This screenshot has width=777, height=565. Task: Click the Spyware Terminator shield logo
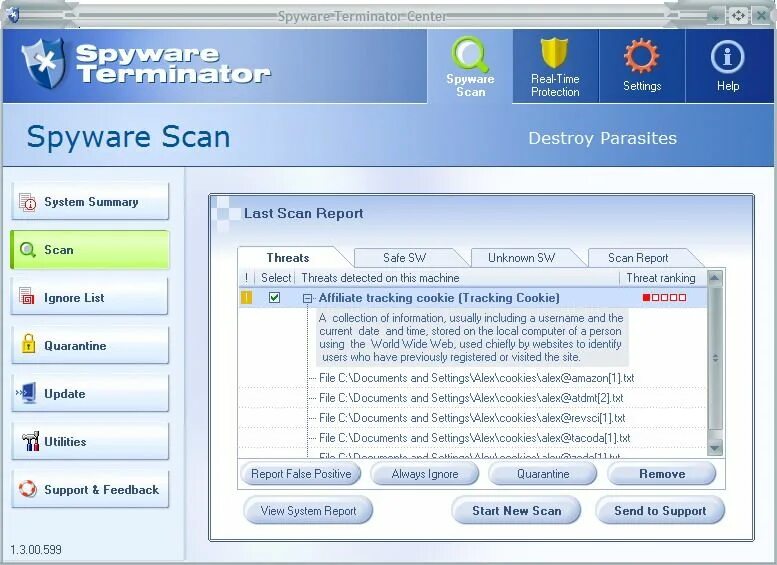(x=44, y=63)
